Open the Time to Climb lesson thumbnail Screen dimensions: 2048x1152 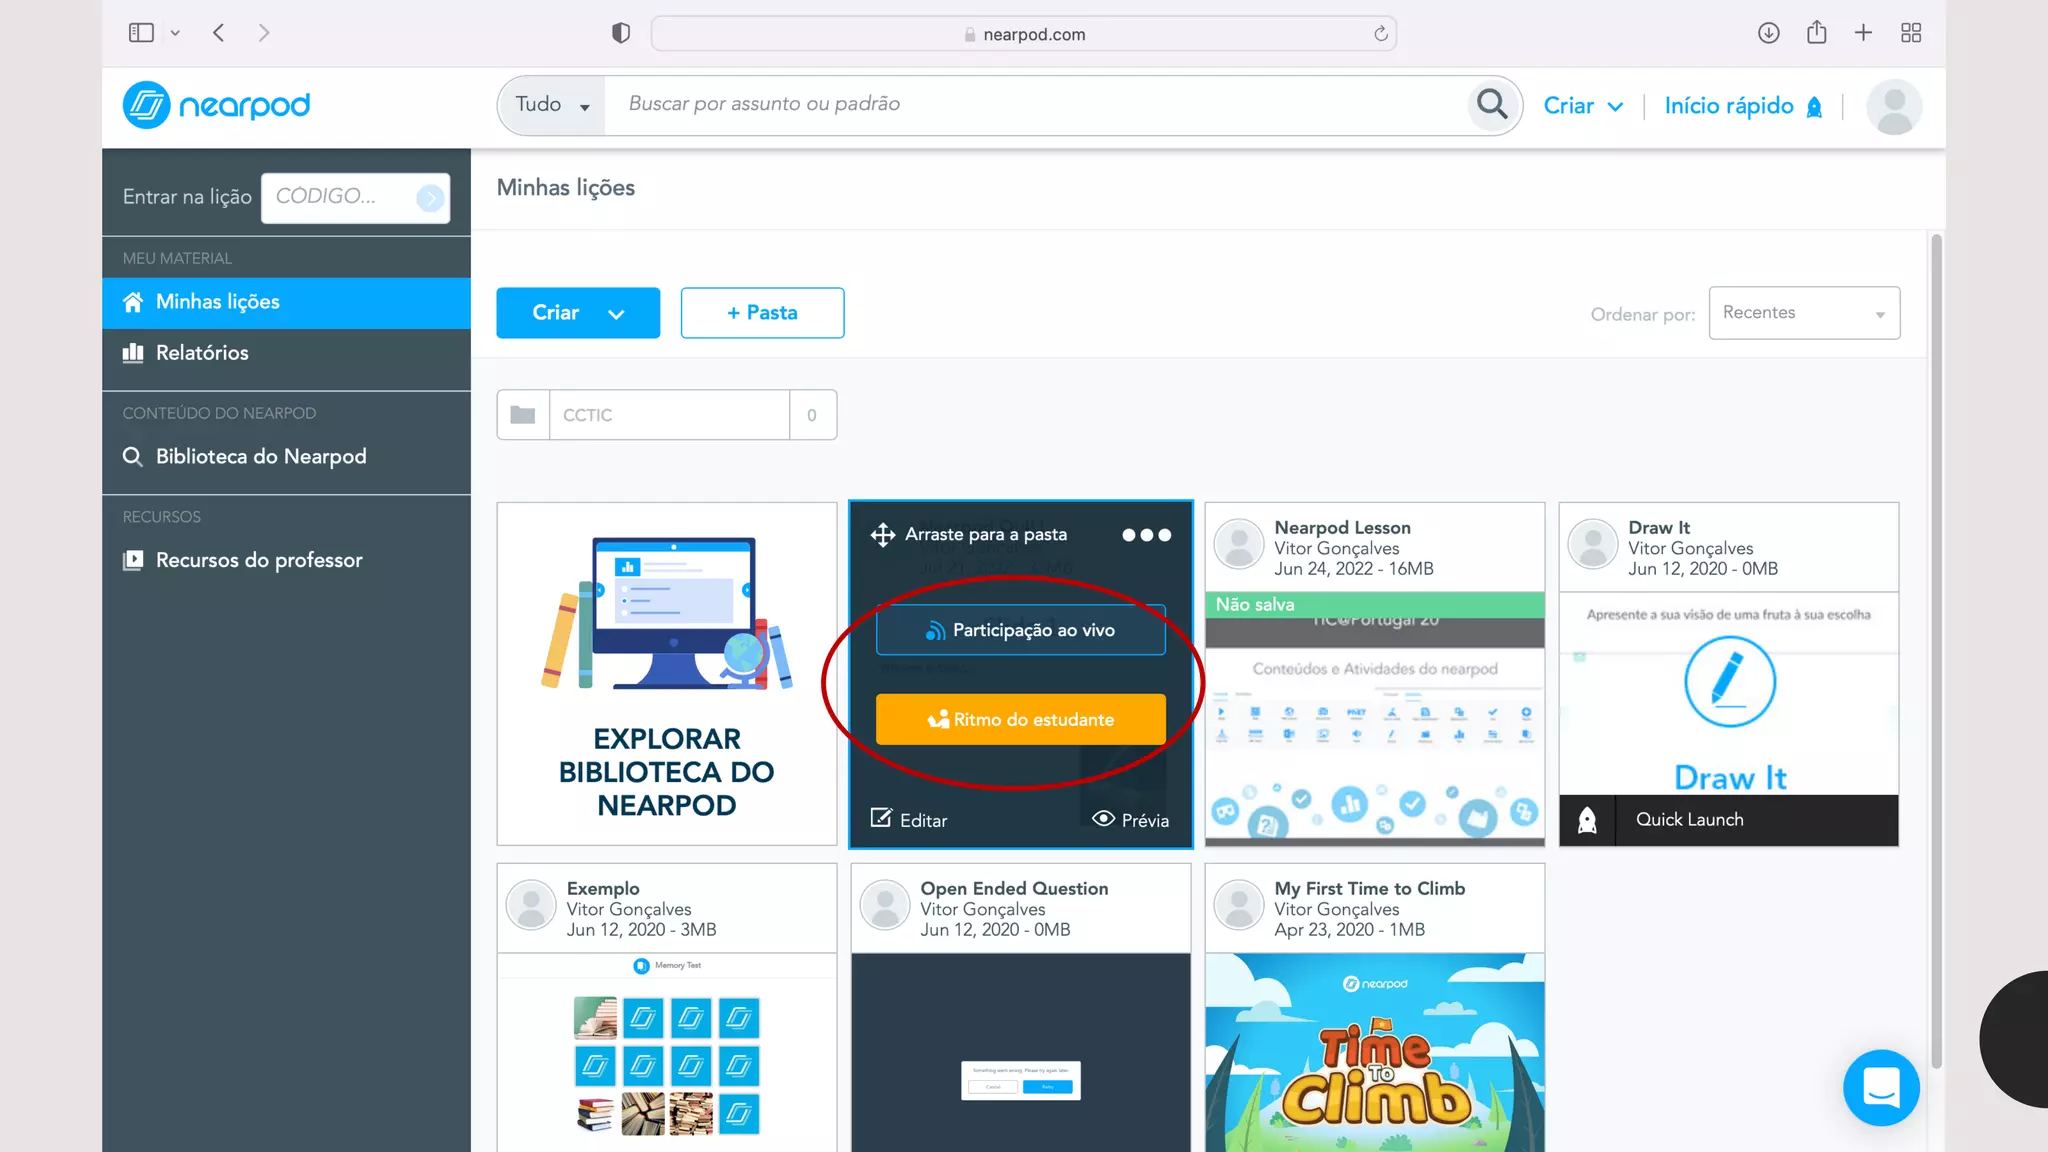pos(1374,1050)
